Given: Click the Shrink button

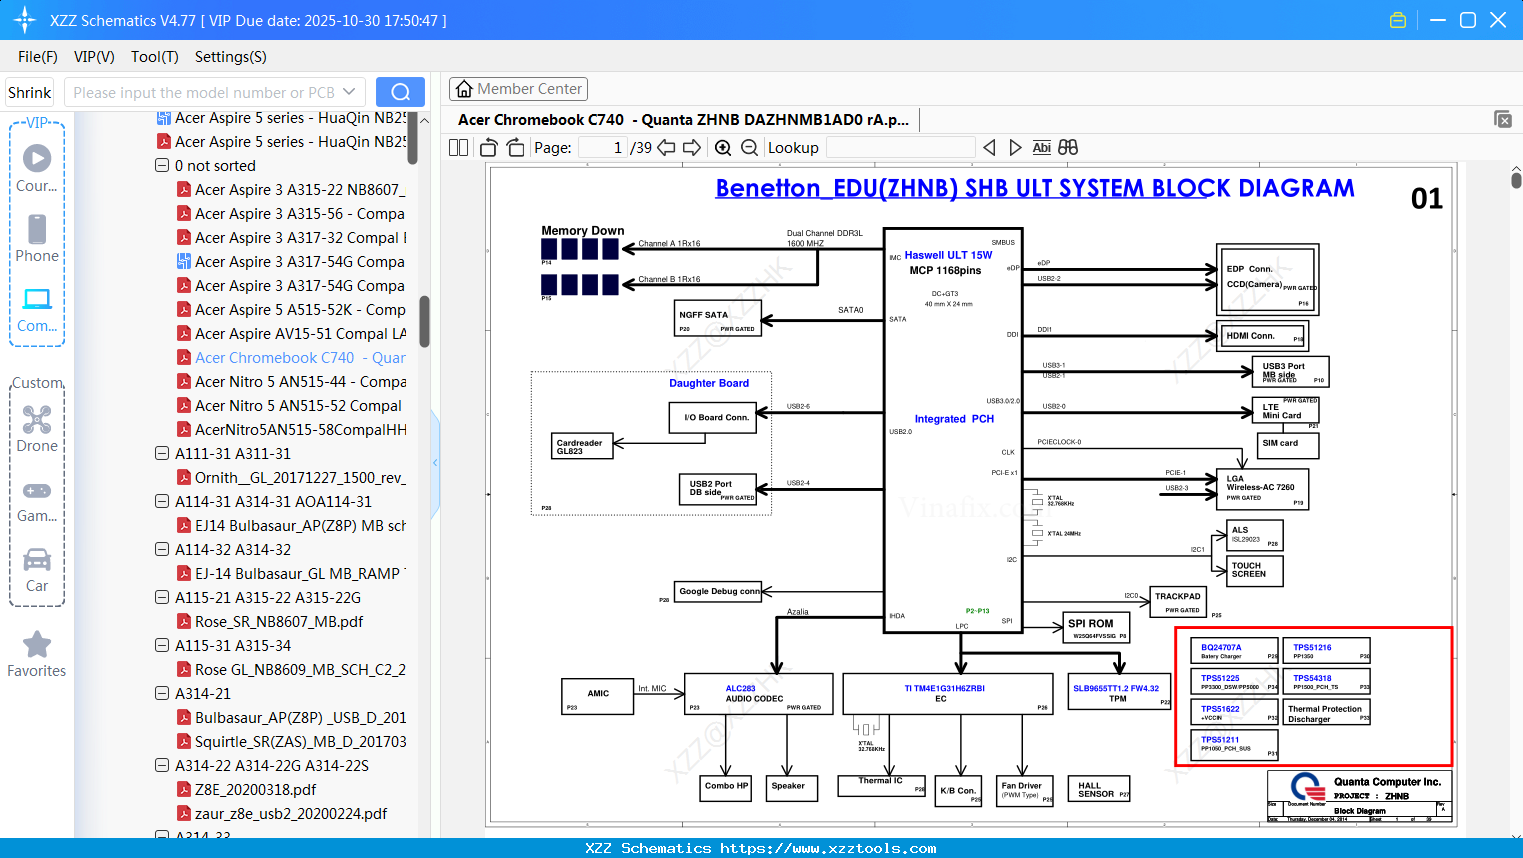Looking at the screenshot, I should click(29, 92).
